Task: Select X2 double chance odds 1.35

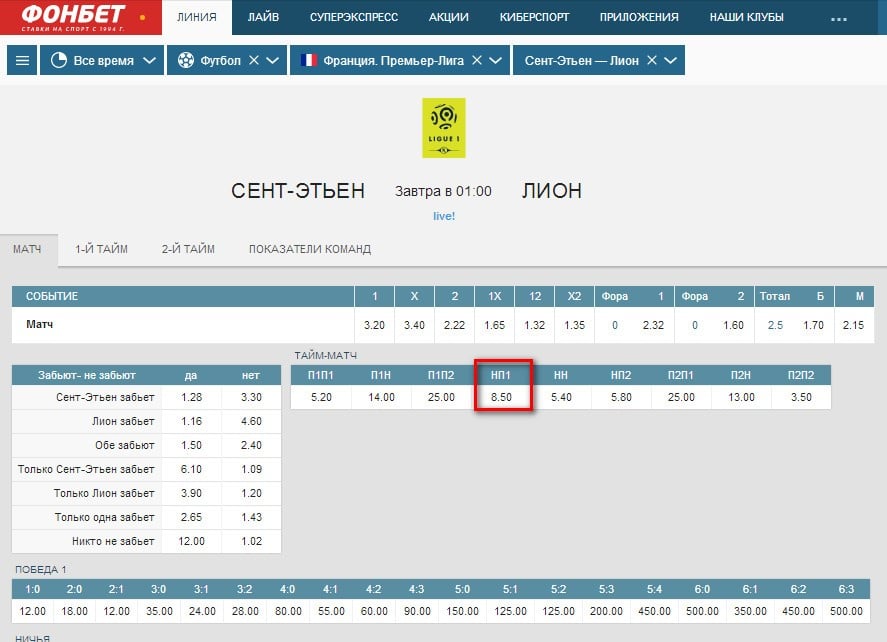Action: pos(575,325)
